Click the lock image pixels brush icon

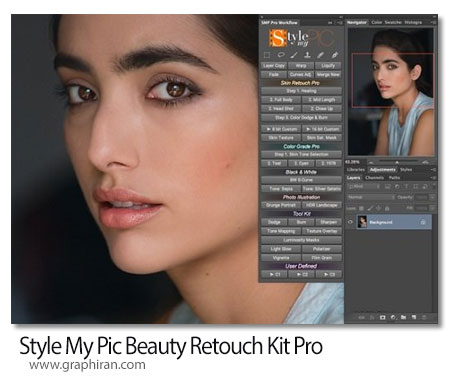370,208
